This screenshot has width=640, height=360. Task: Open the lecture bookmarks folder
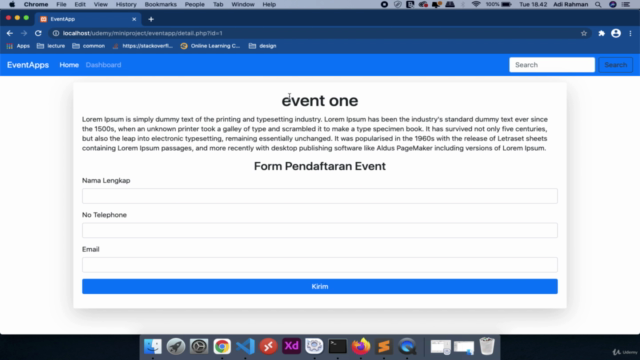(x=51, y=46)
